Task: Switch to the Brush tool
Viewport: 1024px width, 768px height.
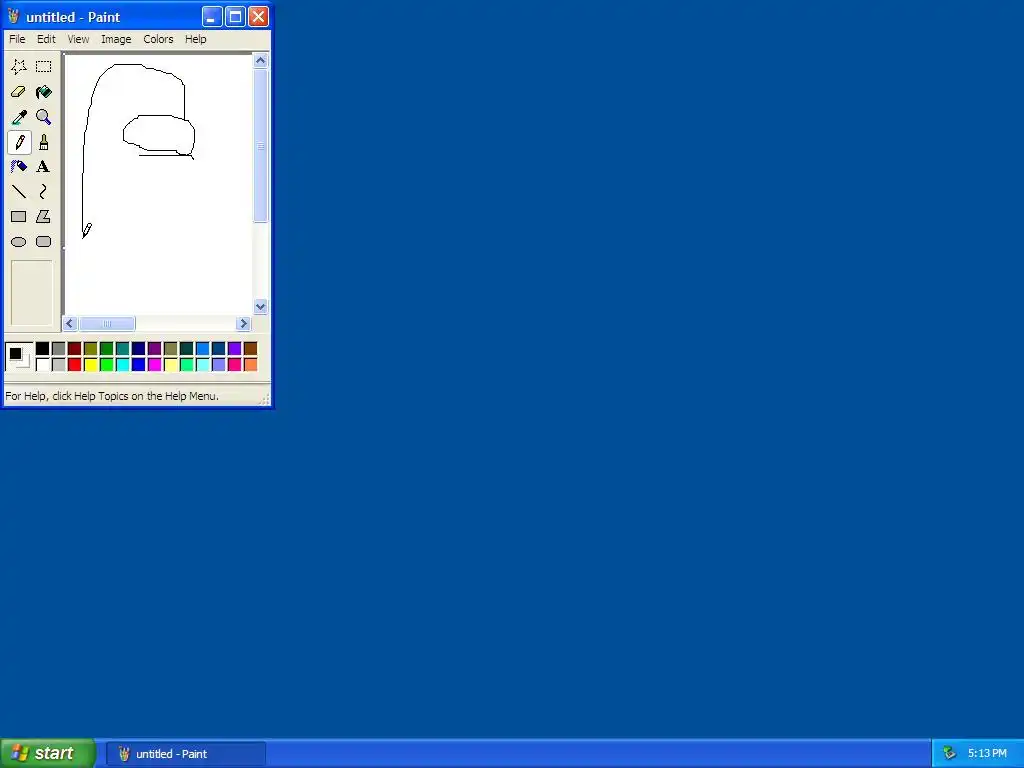Action: click(x=43, y=142)
